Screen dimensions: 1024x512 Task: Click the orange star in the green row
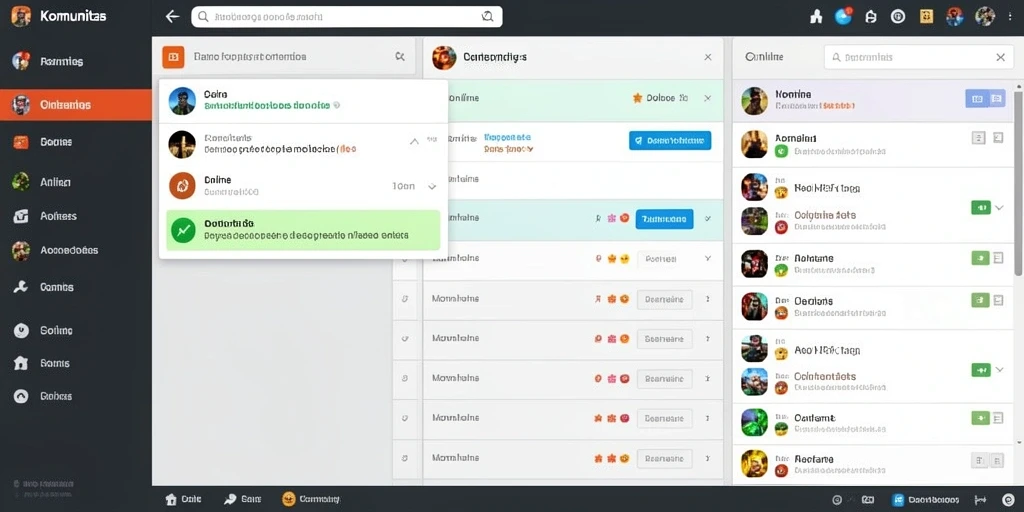(637, 98)
